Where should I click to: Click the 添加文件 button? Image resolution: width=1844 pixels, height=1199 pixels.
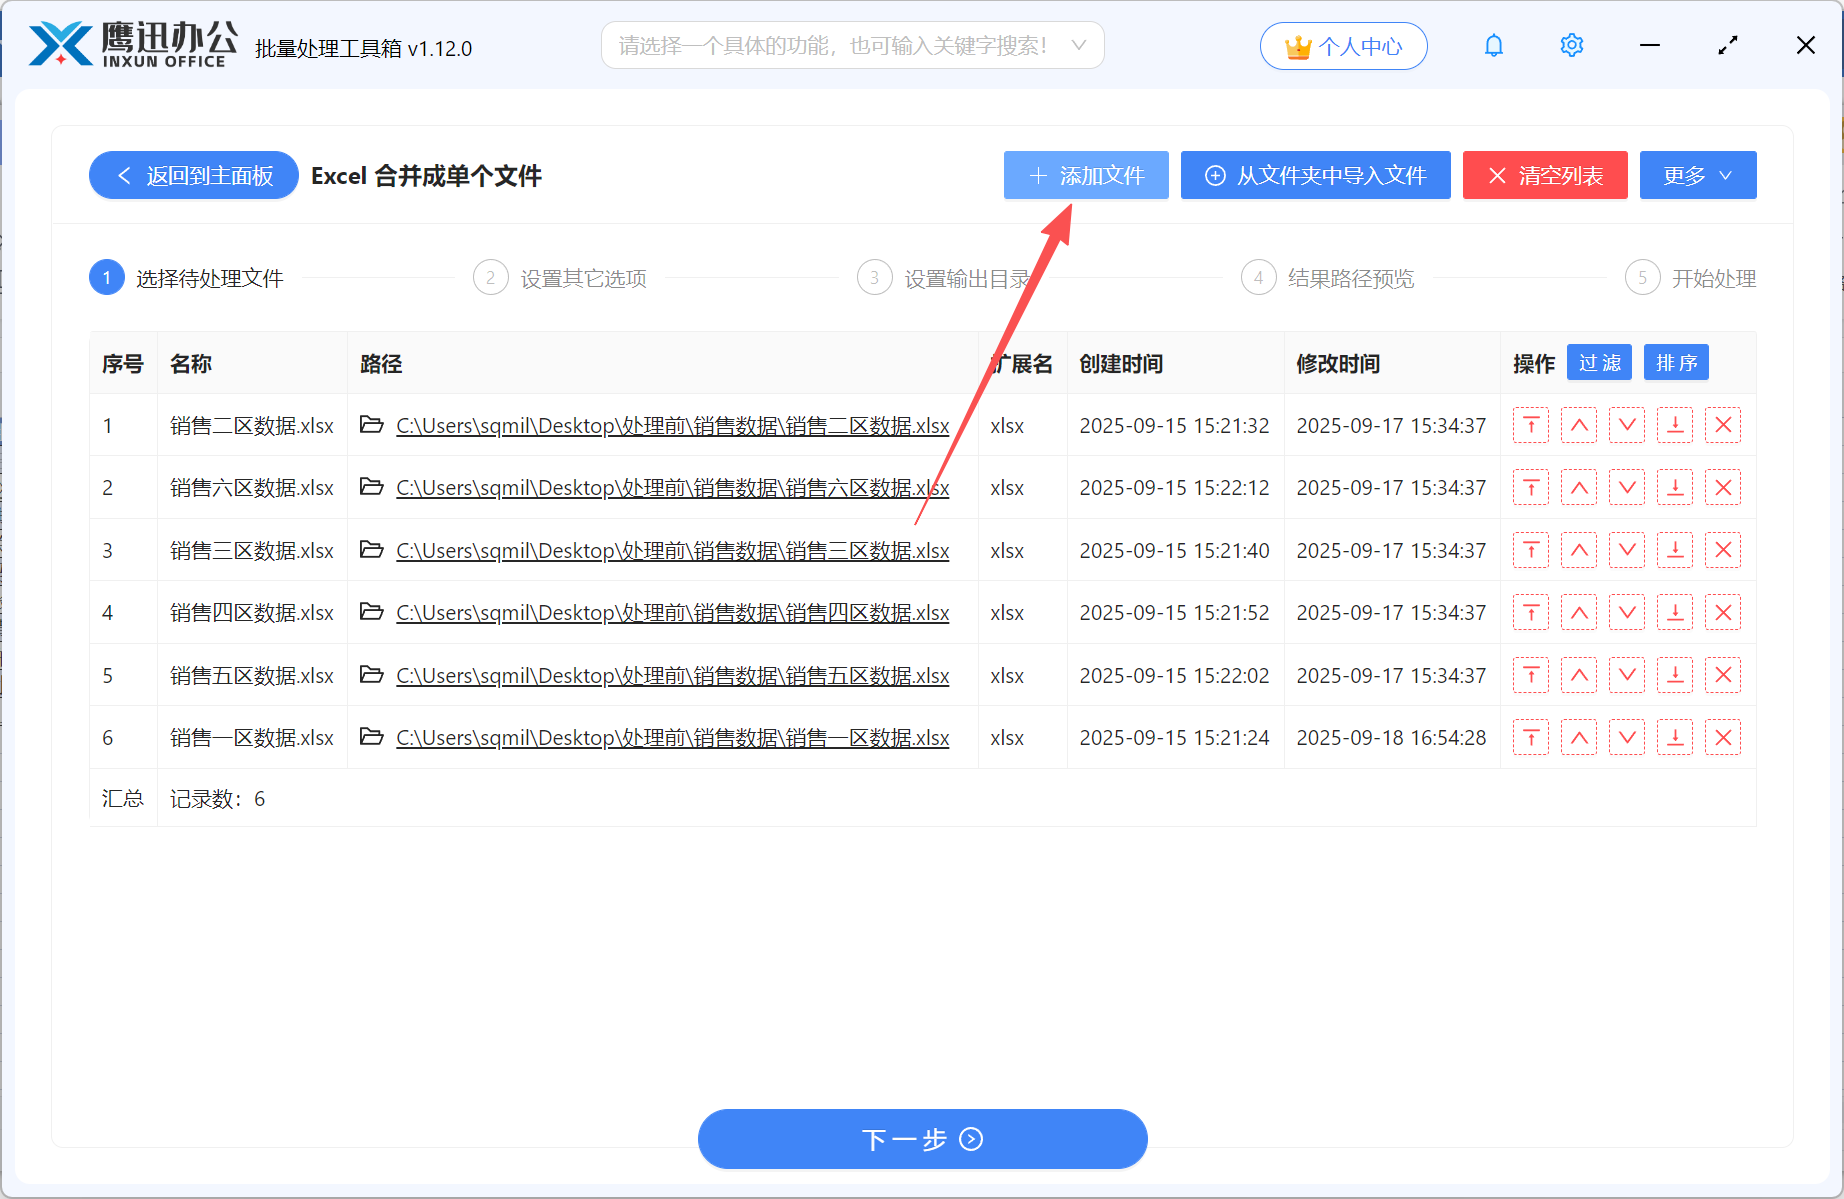point(1086,175)
